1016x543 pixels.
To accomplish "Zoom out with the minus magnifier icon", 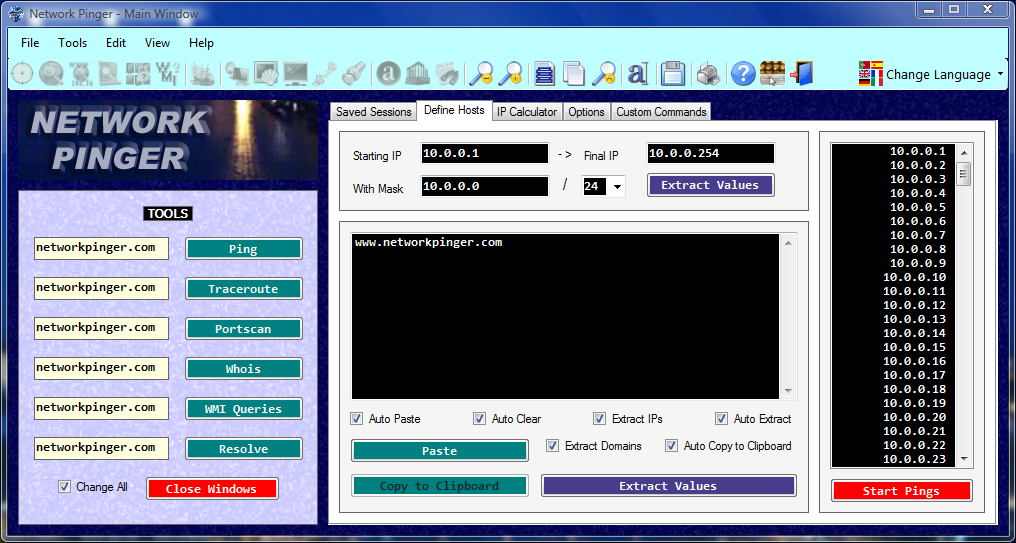I will [481, 73].
